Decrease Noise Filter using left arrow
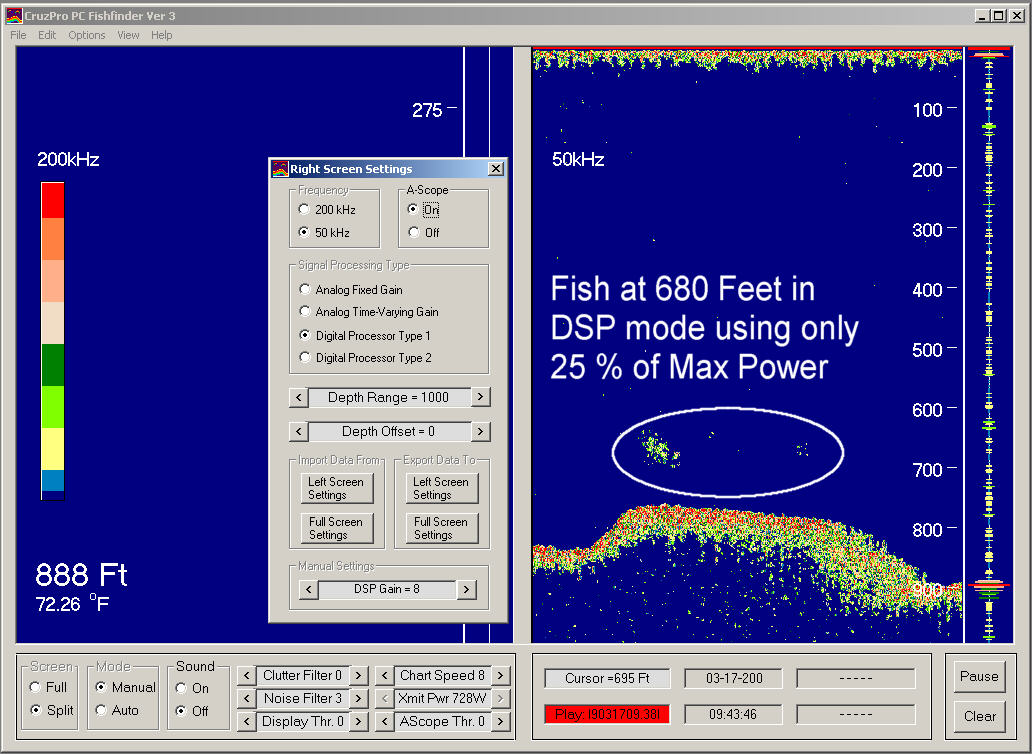This screenshot has height=754, width=1032. click(x=245, y=698)
